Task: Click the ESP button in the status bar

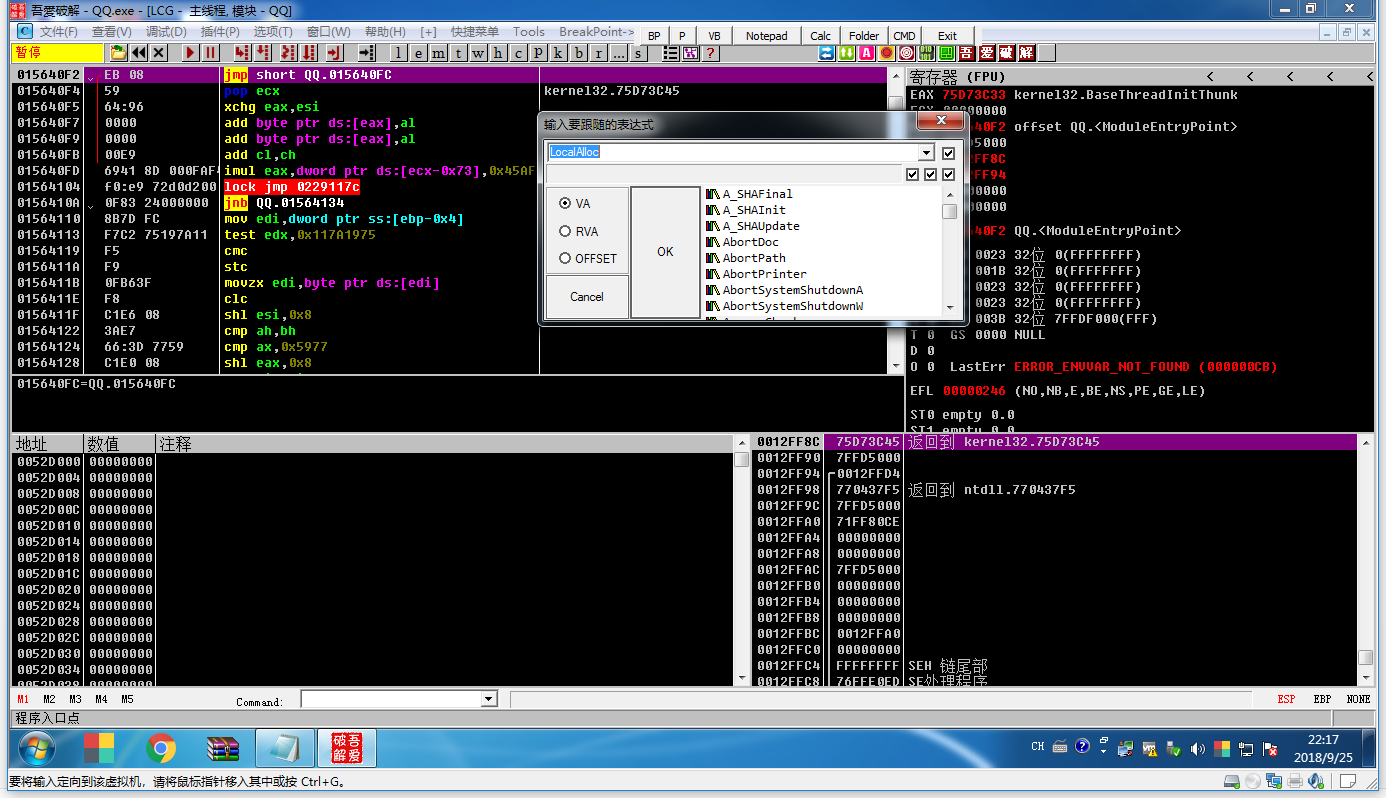Action: (x=1286, y=699)
